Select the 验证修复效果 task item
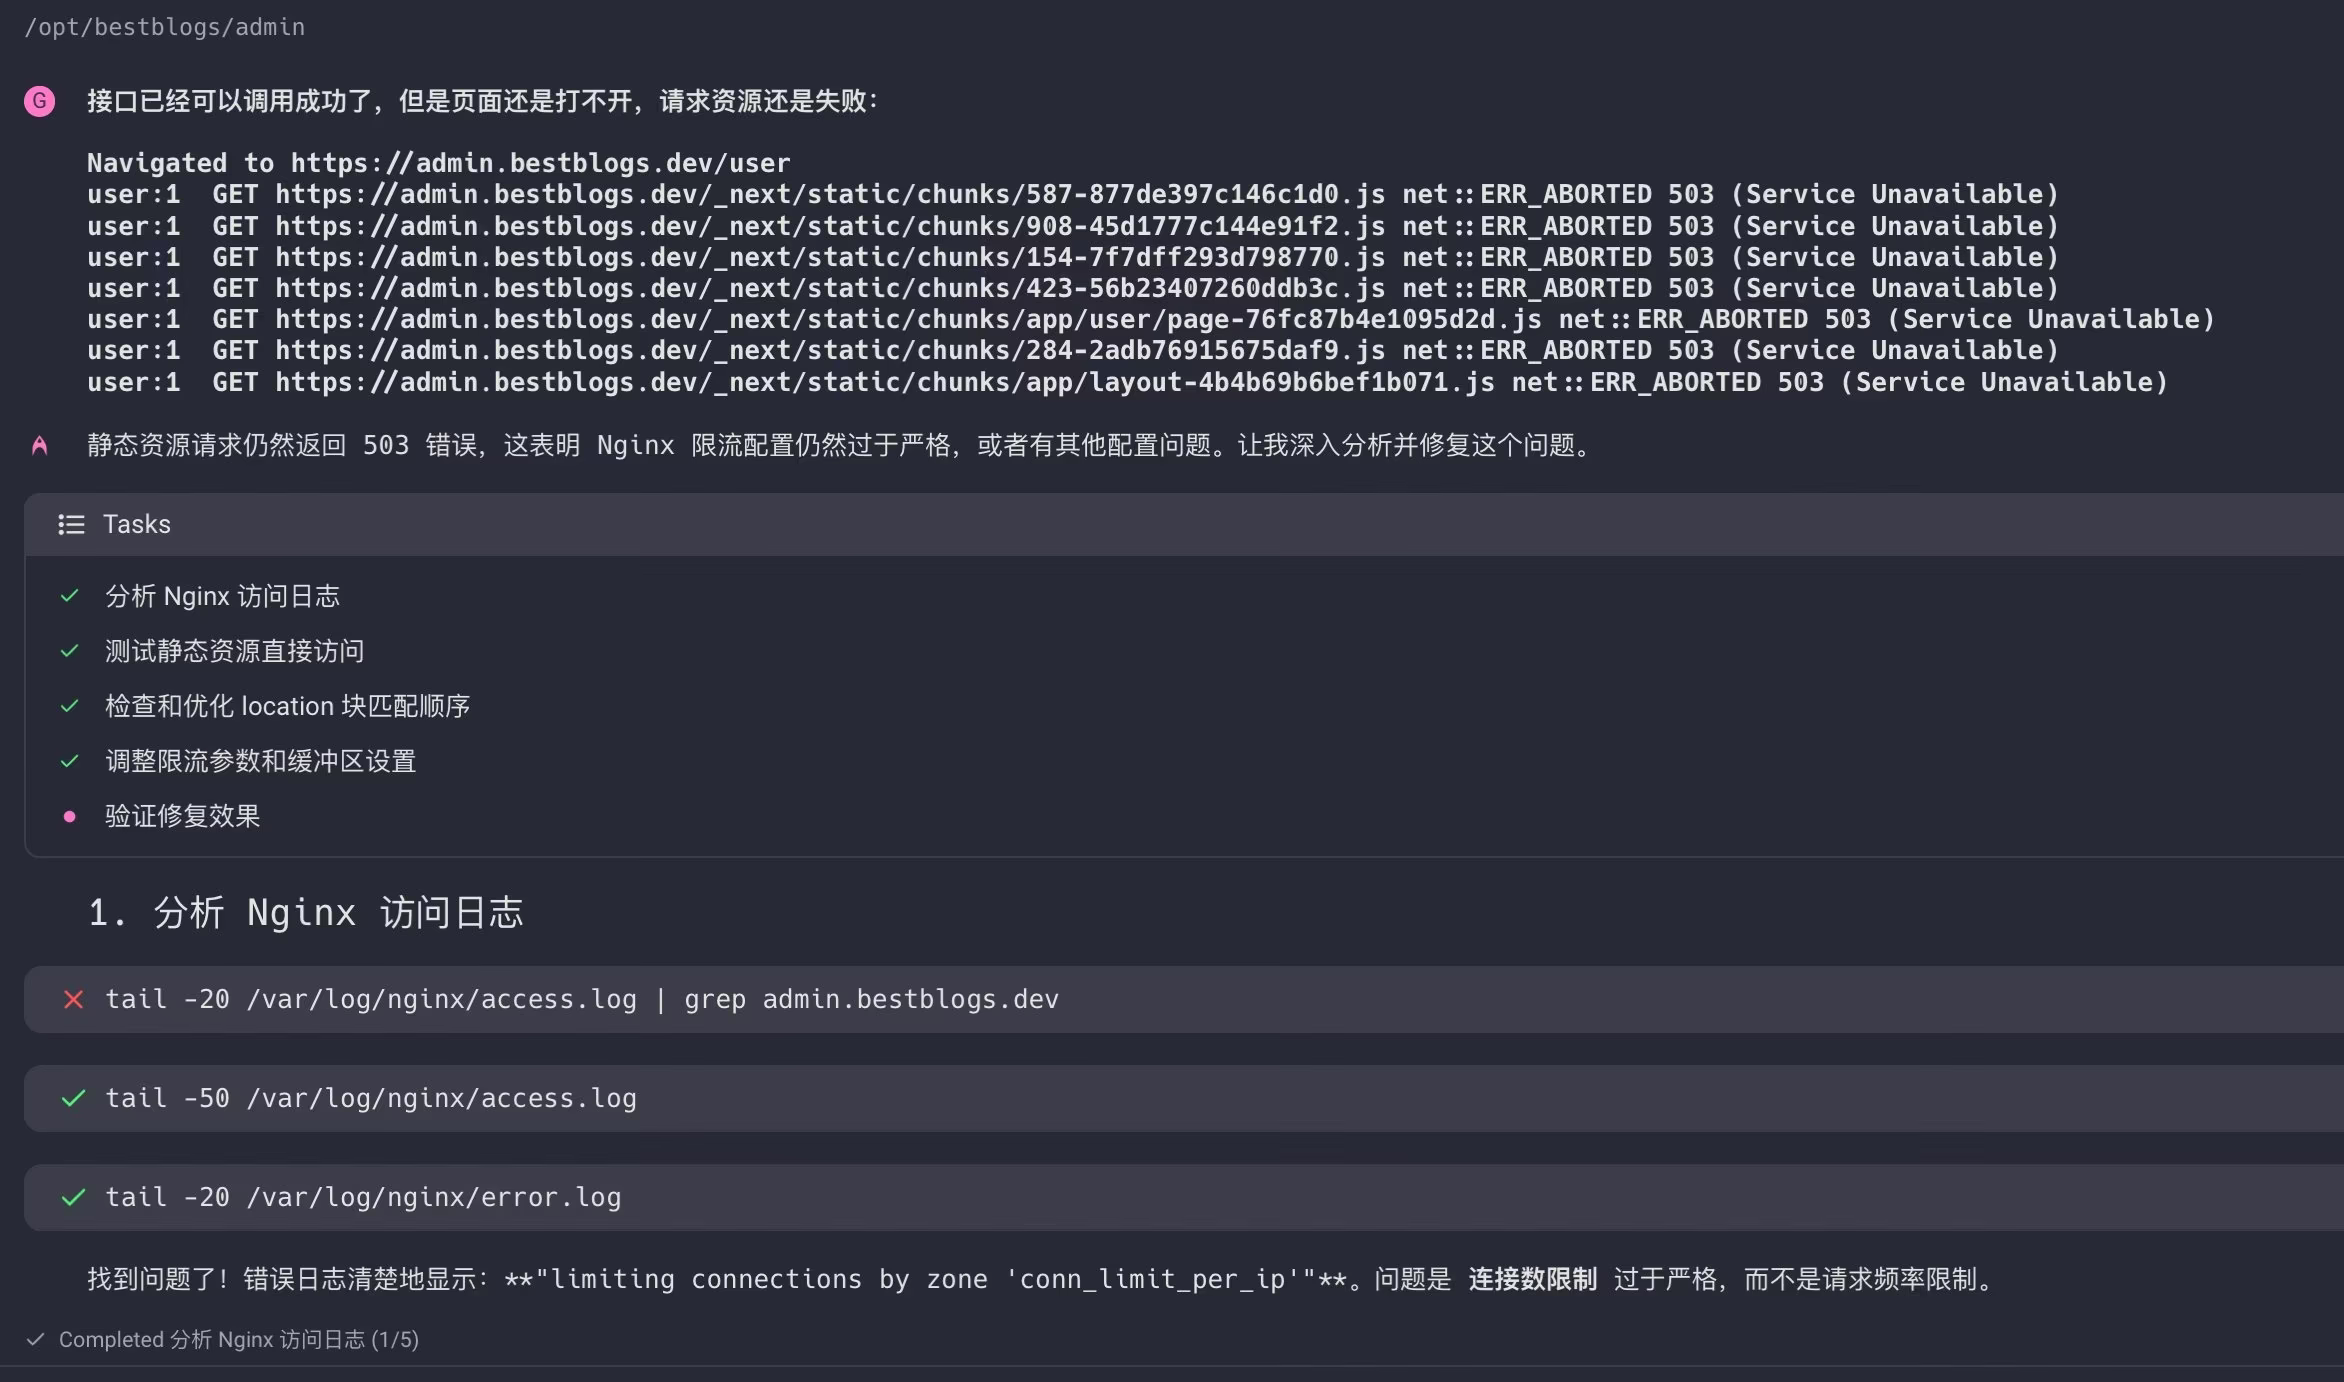 click(182, 816)
